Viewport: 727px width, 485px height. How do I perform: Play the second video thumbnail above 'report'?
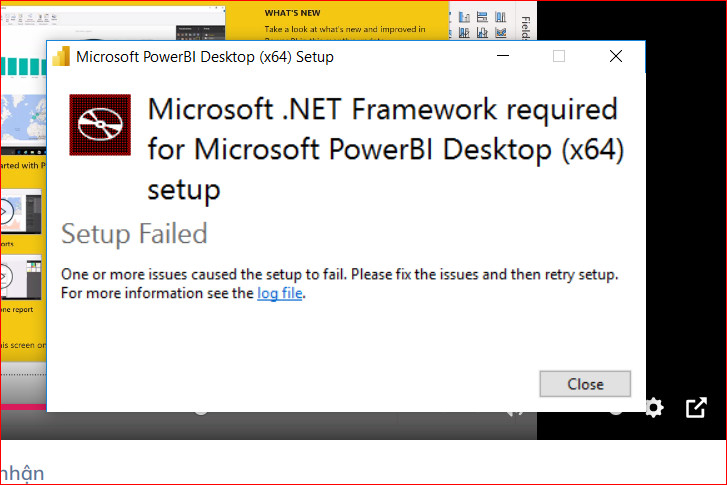point(4,277)
